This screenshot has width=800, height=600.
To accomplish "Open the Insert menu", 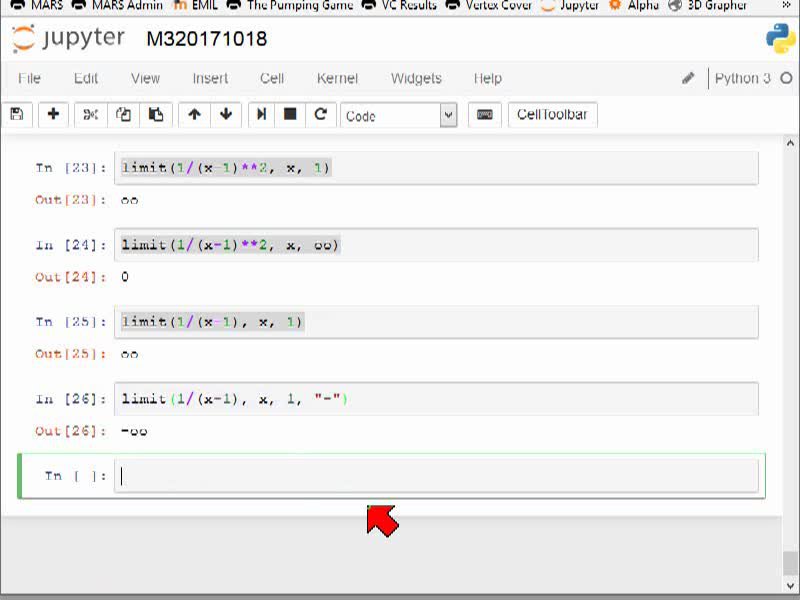I will tap(210, 78).
